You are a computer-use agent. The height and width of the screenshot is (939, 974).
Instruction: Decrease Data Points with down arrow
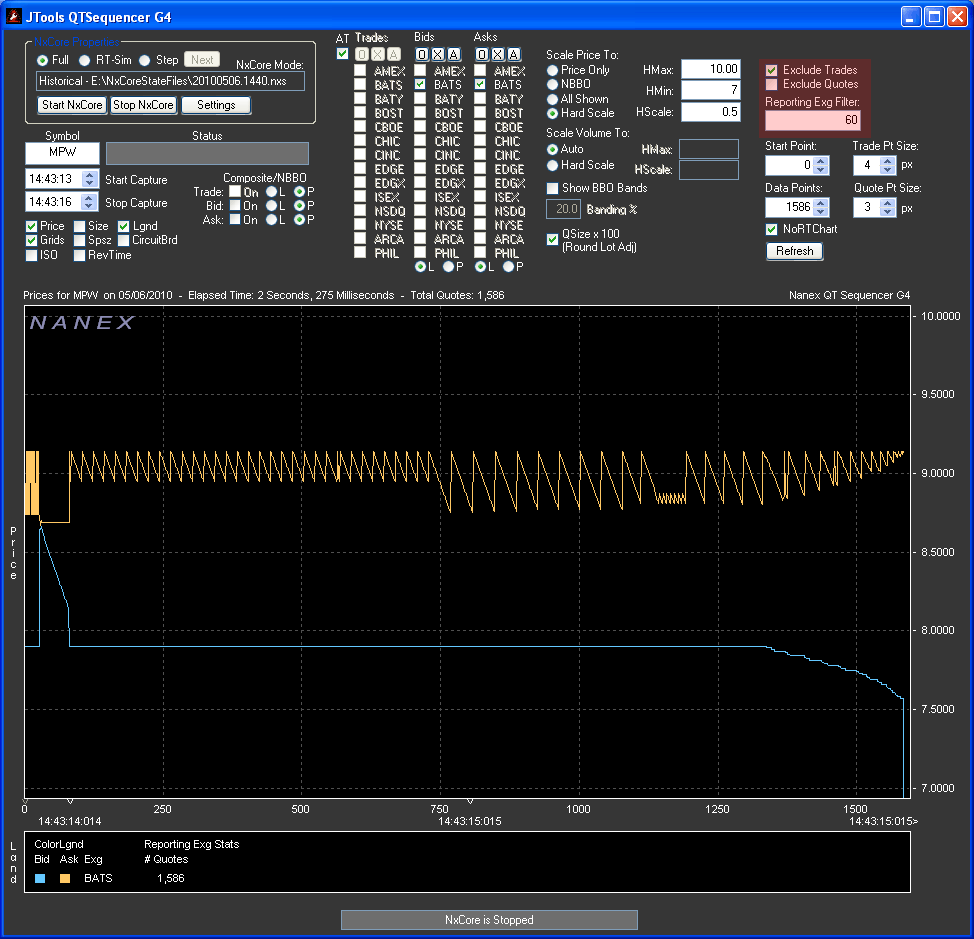coord(821,212)
